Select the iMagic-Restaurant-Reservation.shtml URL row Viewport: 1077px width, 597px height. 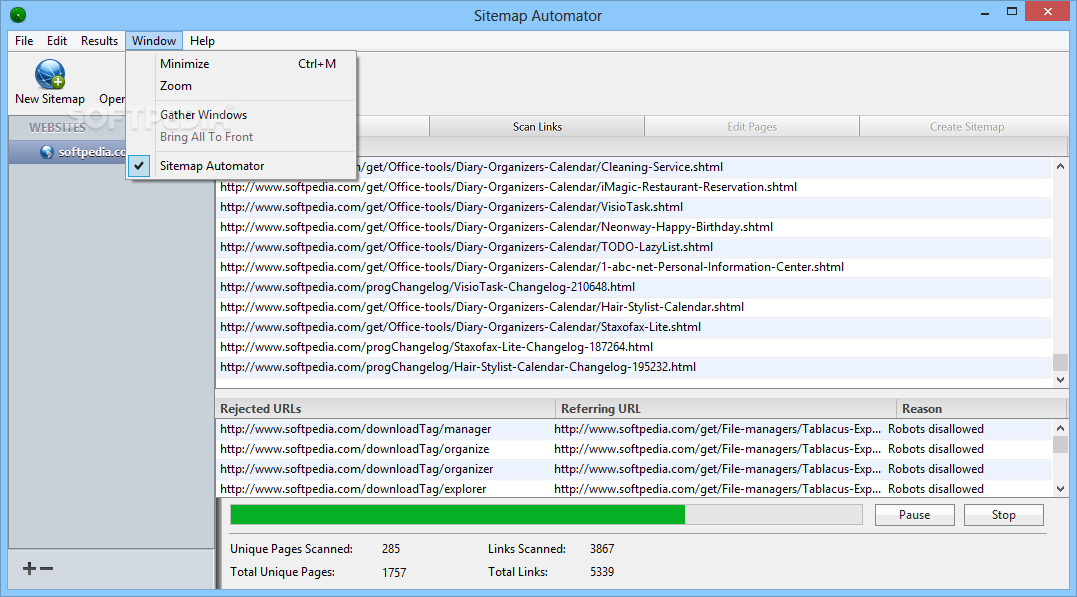click(634, 187)
